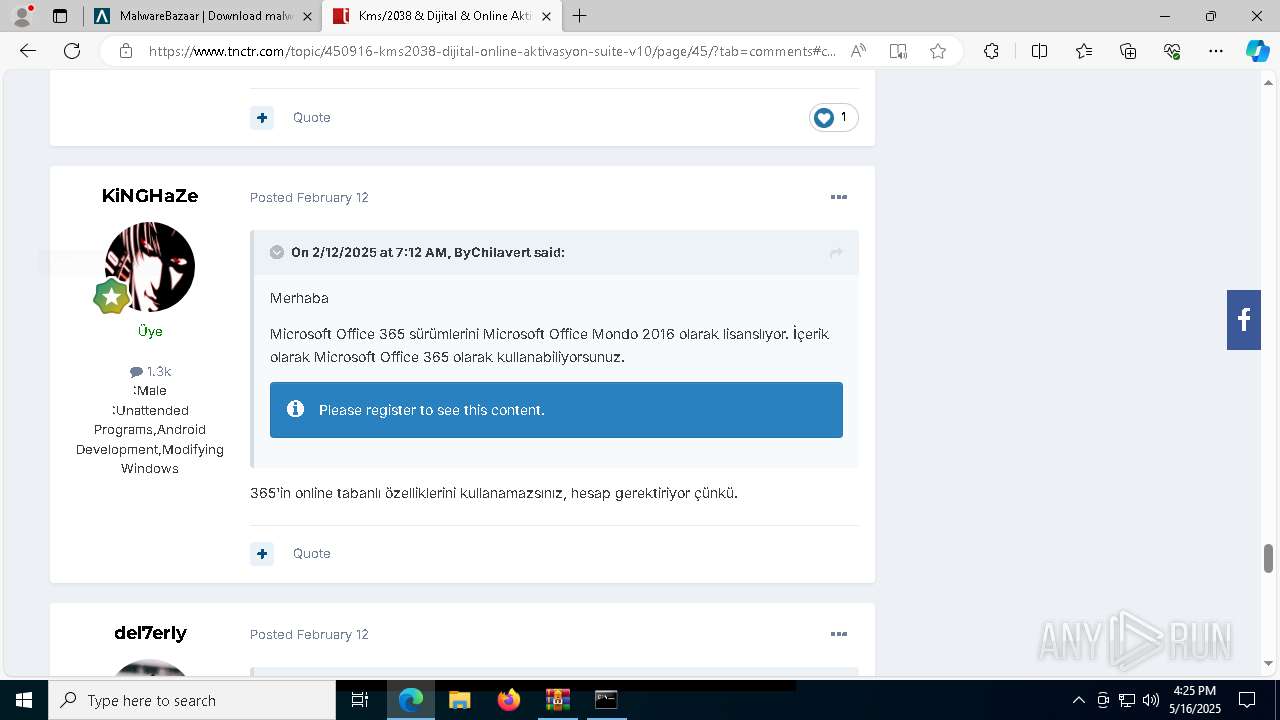Viewport: 1280px width, 720px height.
Task: Go back to previous page
Action: pyautogui.click(x=28, y=51)
